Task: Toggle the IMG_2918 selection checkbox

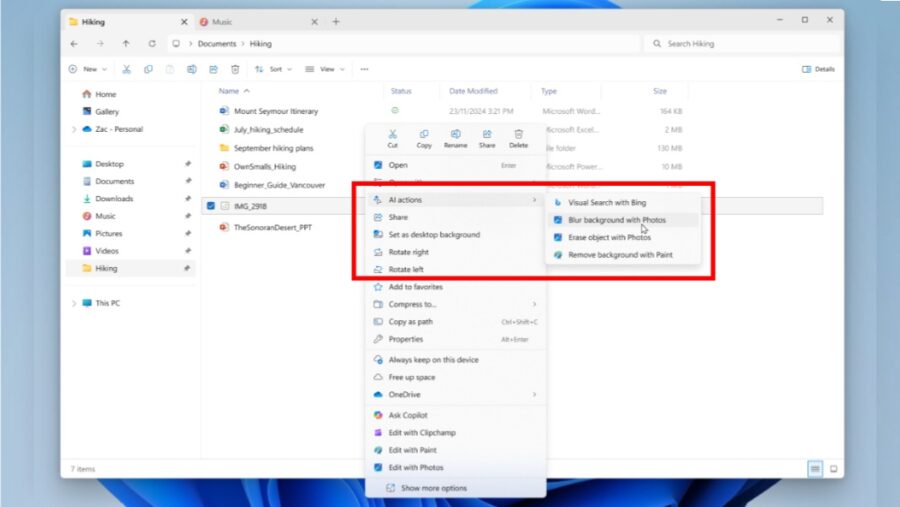Action: [x=211, y=206]
